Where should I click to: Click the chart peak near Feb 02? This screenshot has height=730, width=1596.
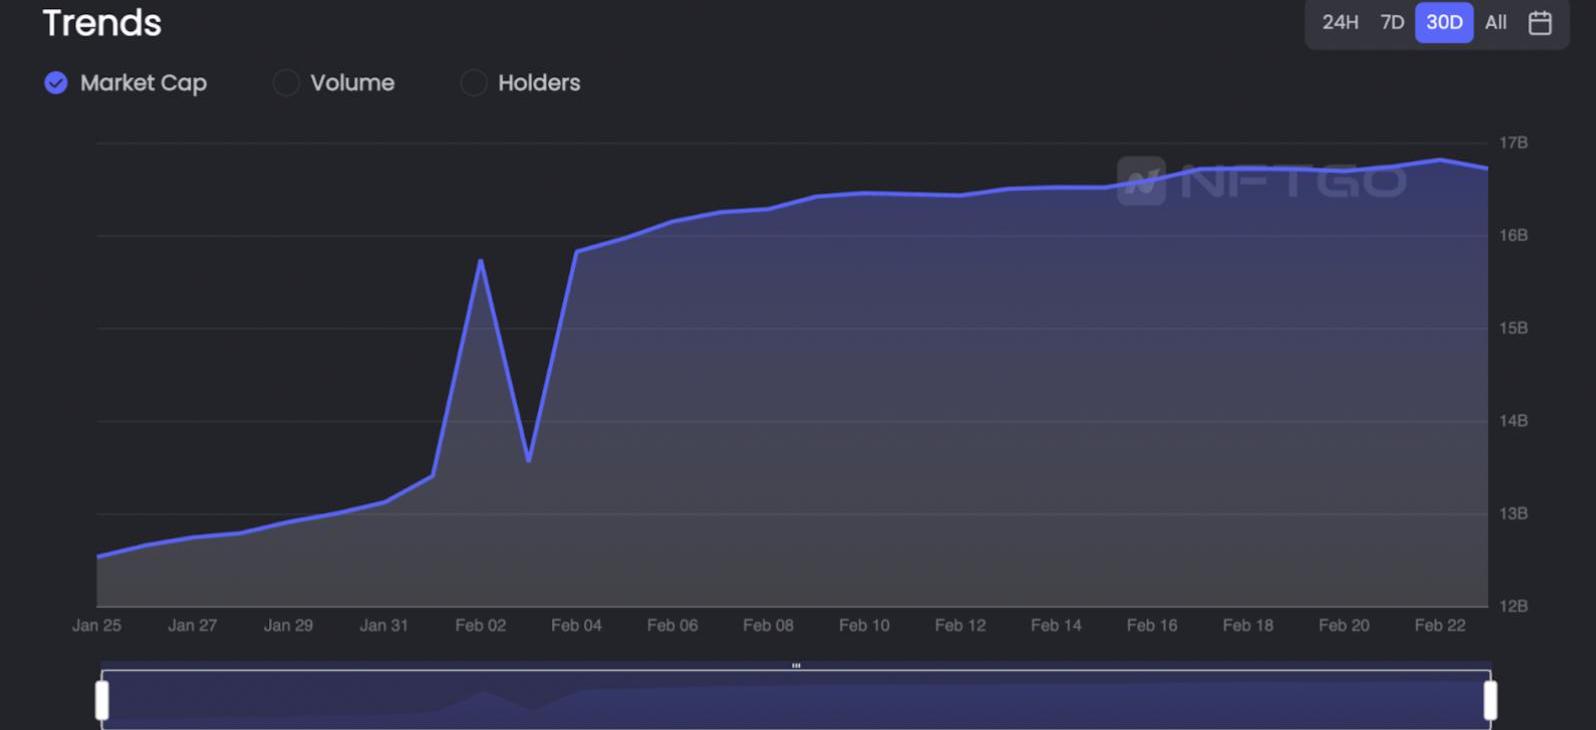coord(481,261)
